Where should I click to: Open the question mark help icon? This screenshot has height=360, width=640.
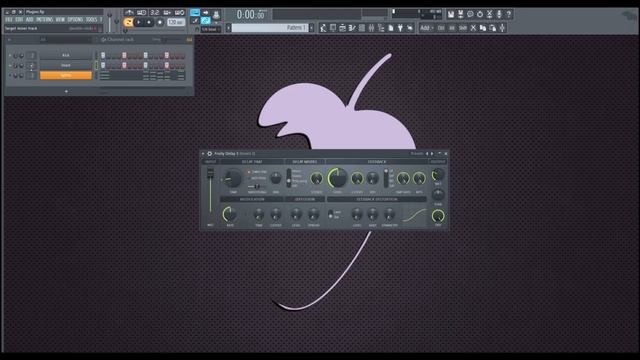[x=509, y=14]
